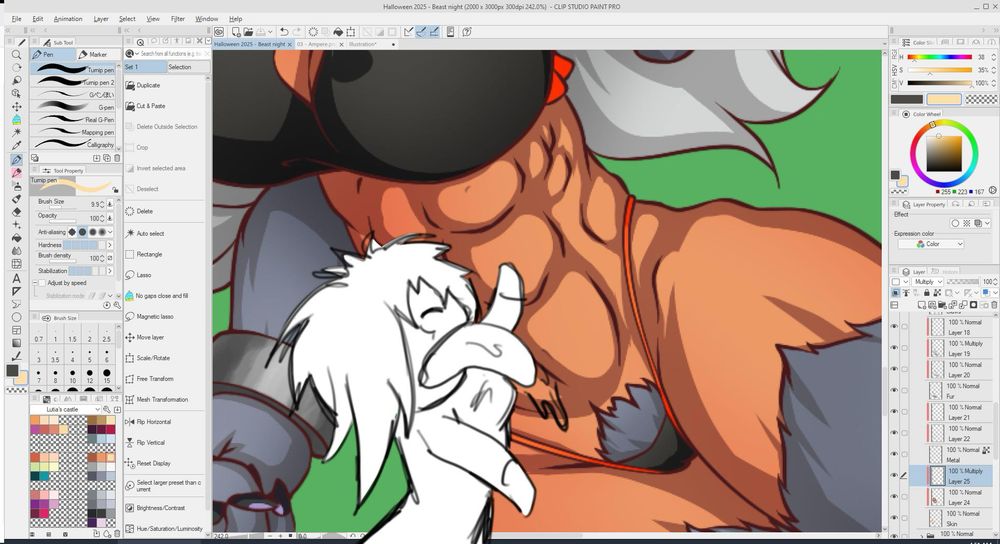Viewport: 1000px width, 544px height.
Task: Click the help question mark icon
Action: (467, 32)
